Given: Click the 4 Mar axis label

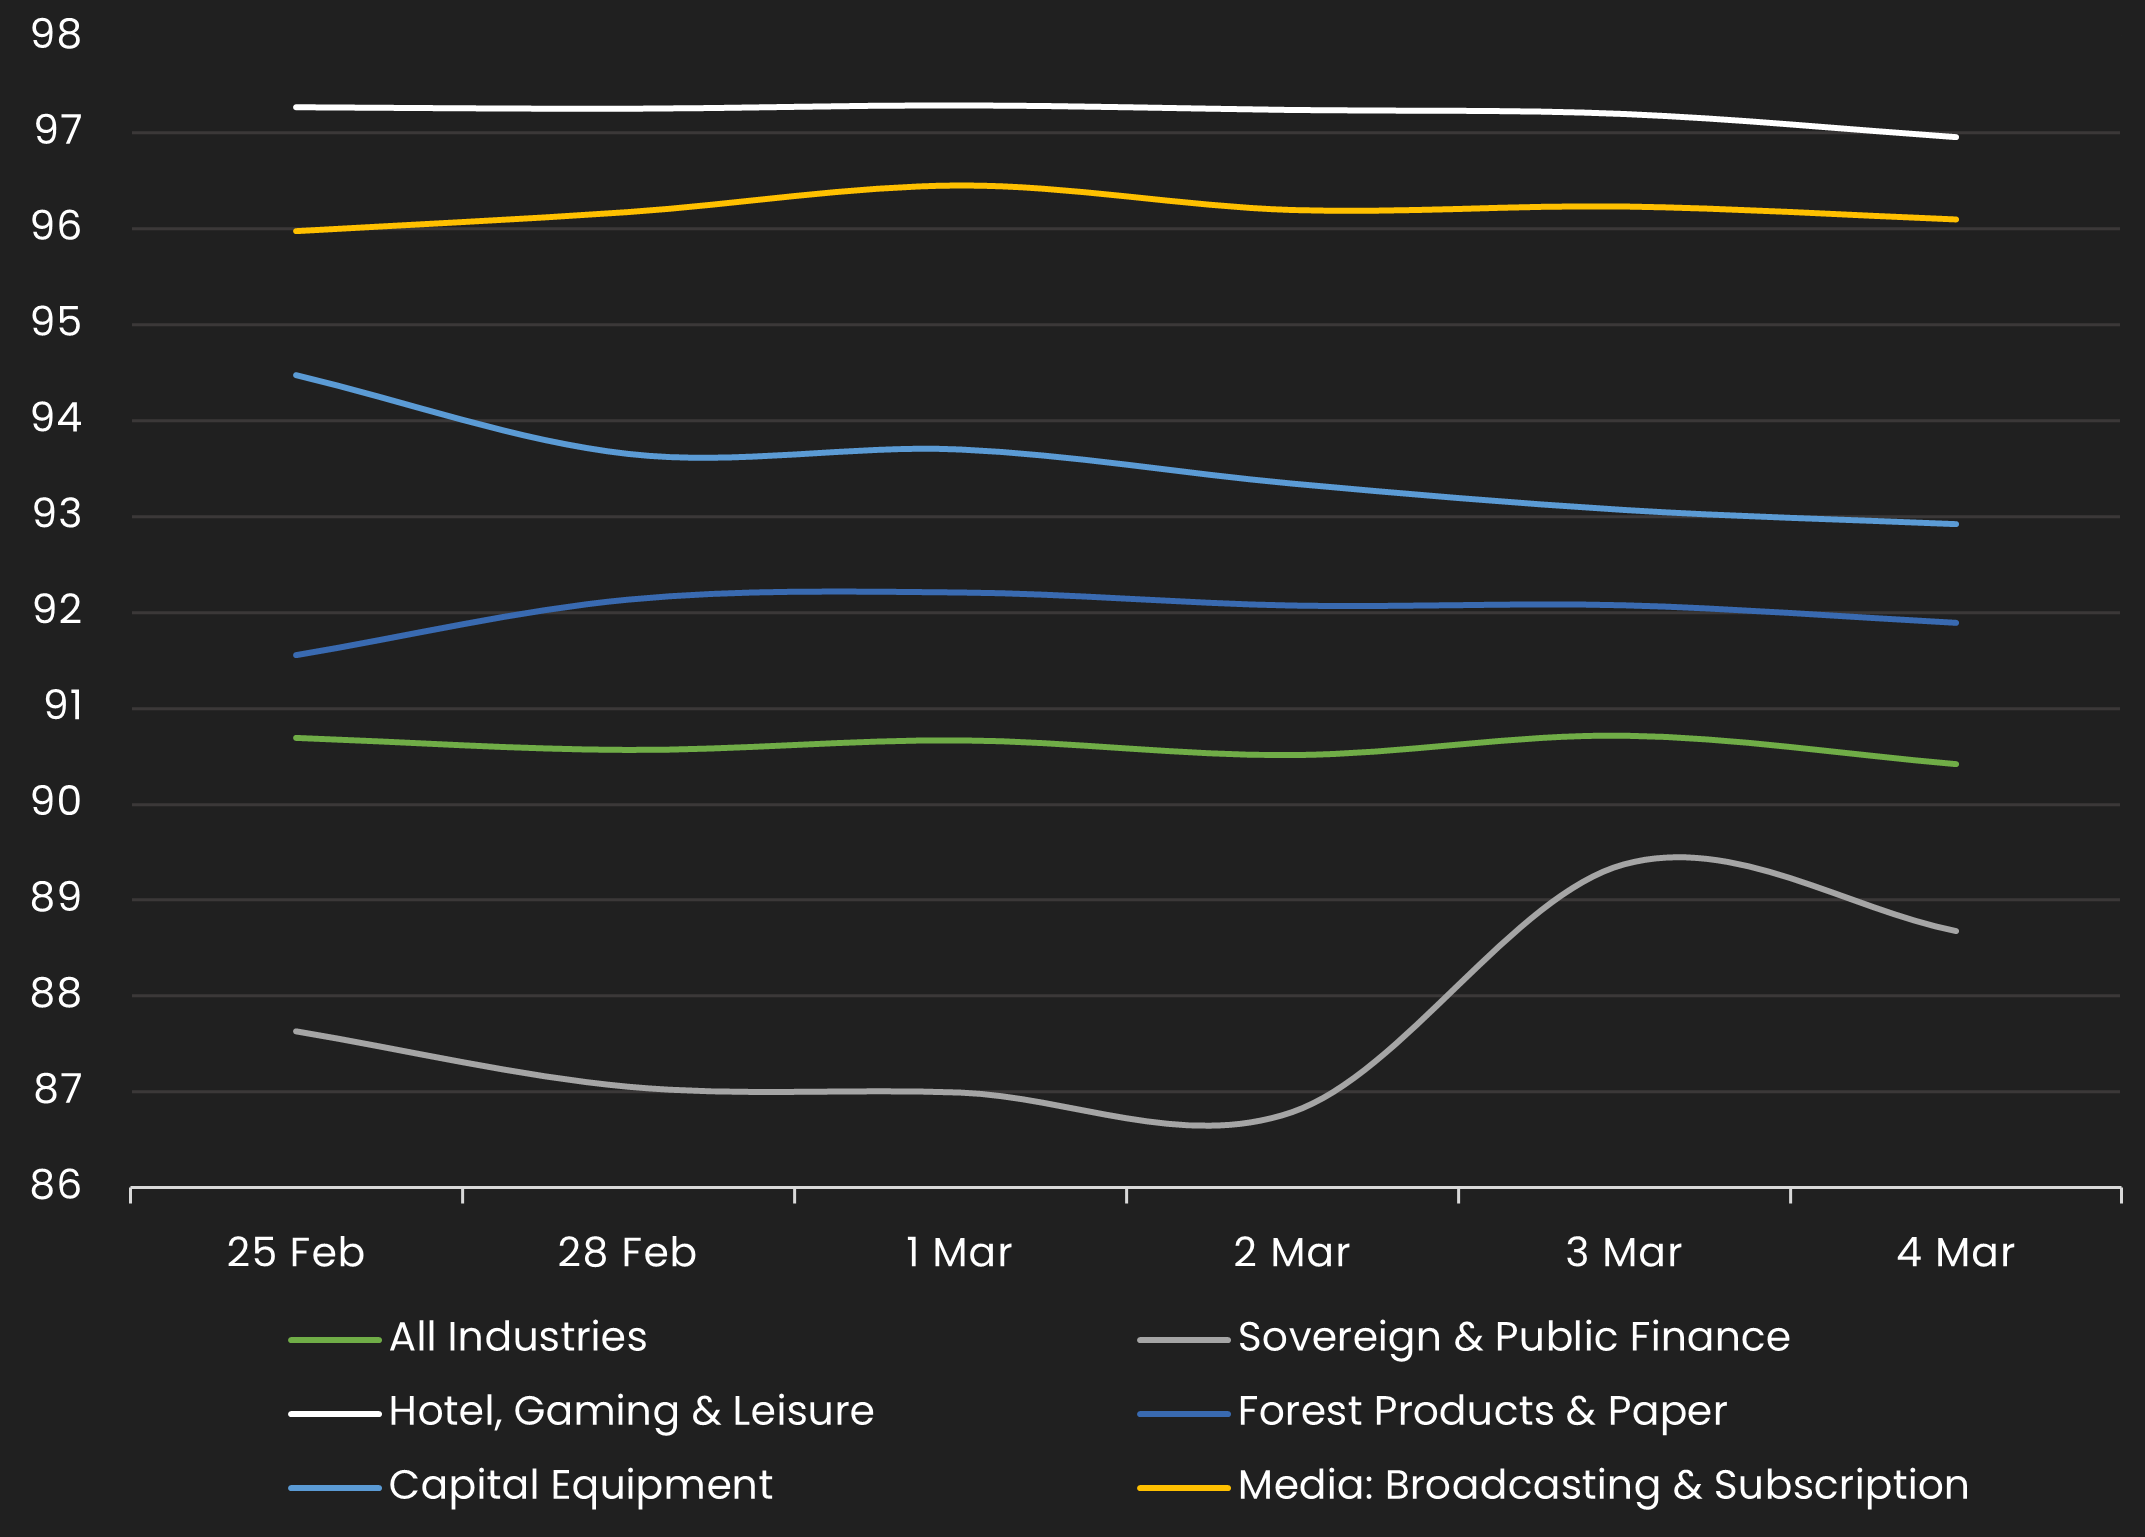Looking at the screenshot, I should click(1955, 1253).
